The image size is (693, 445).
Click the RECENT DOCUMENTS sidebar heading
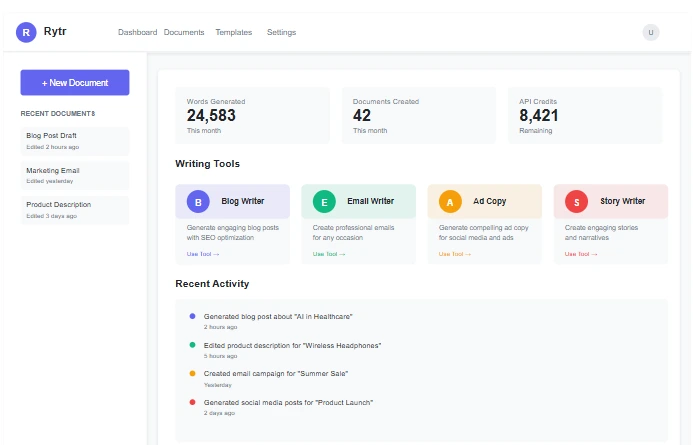pyautogui.click(x=57, y=114)
